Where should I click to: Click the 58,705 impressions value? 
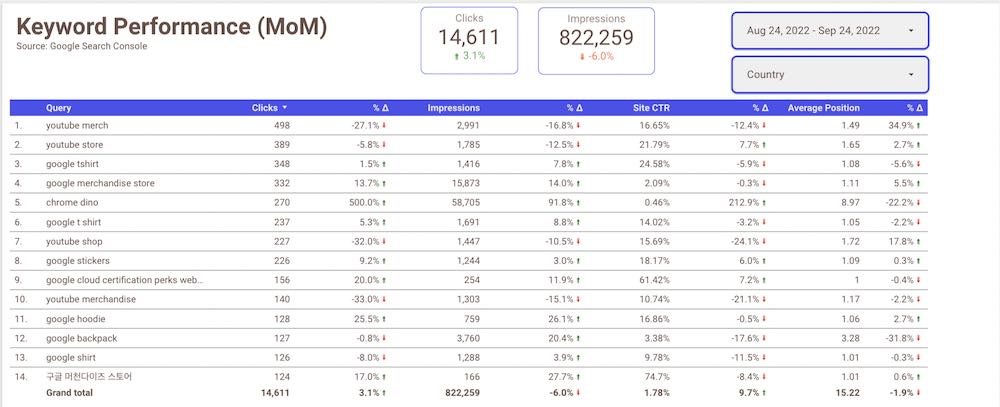coord(465,202)
